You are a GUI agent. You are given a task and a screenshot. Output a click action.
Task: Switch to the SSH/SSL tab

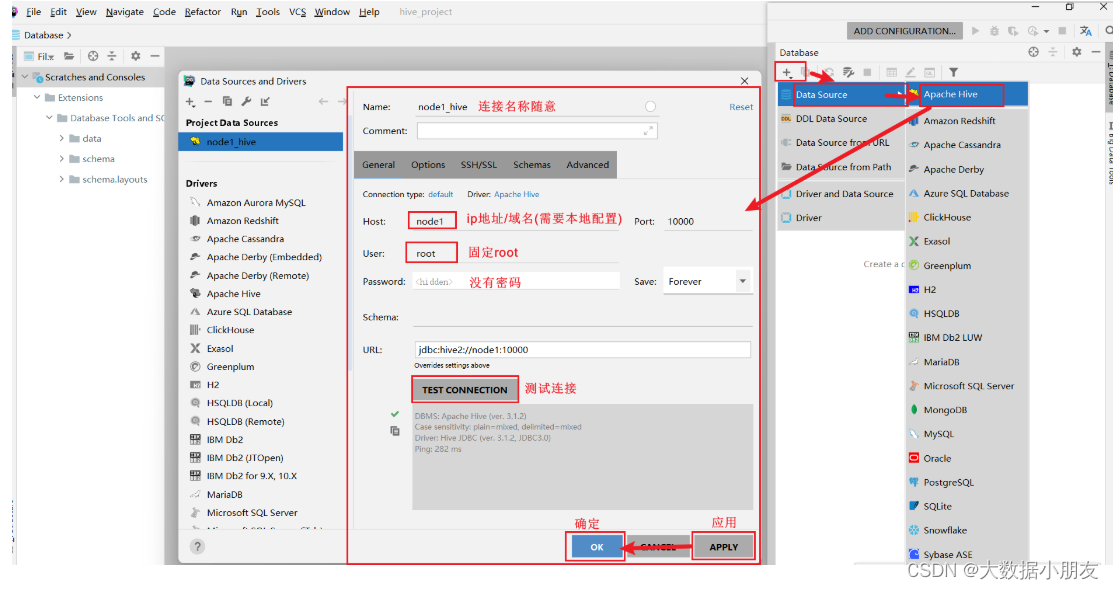coord(479,165)
